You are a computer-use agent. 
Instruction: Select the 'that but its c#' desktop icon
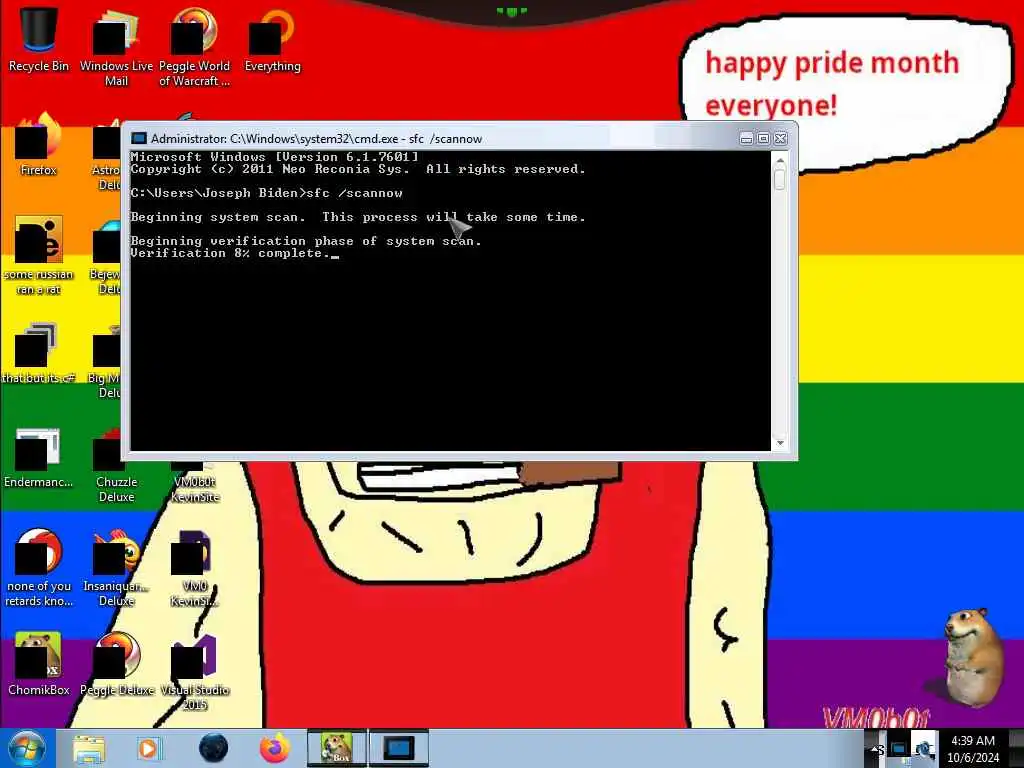pos(39,353)
